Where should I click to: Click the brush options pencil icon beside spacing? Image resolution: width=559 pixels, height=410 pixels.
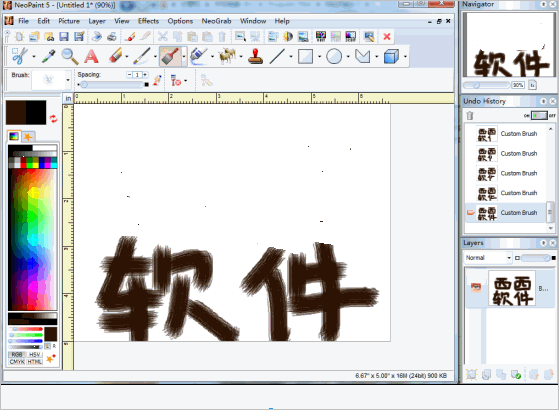157,81
